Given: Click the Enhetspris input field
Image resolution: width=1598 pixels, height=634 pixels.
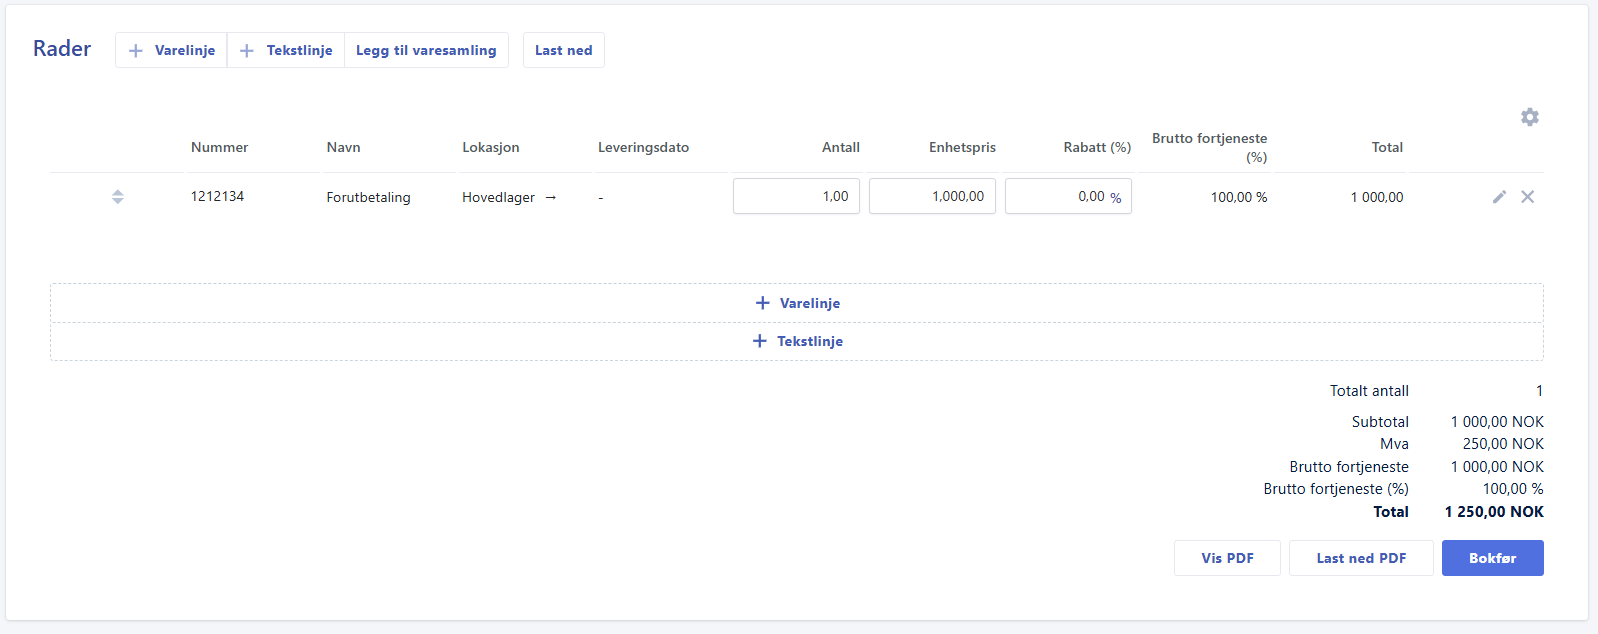Looking at the screenshot, I should [931, 197].
